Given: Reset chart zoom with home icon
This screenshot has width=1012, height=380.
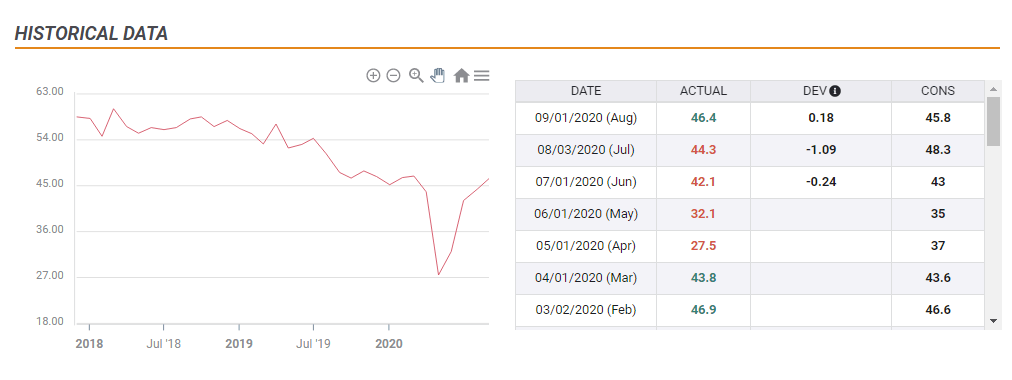Looking at the screenshot, I should click(461, 75).
